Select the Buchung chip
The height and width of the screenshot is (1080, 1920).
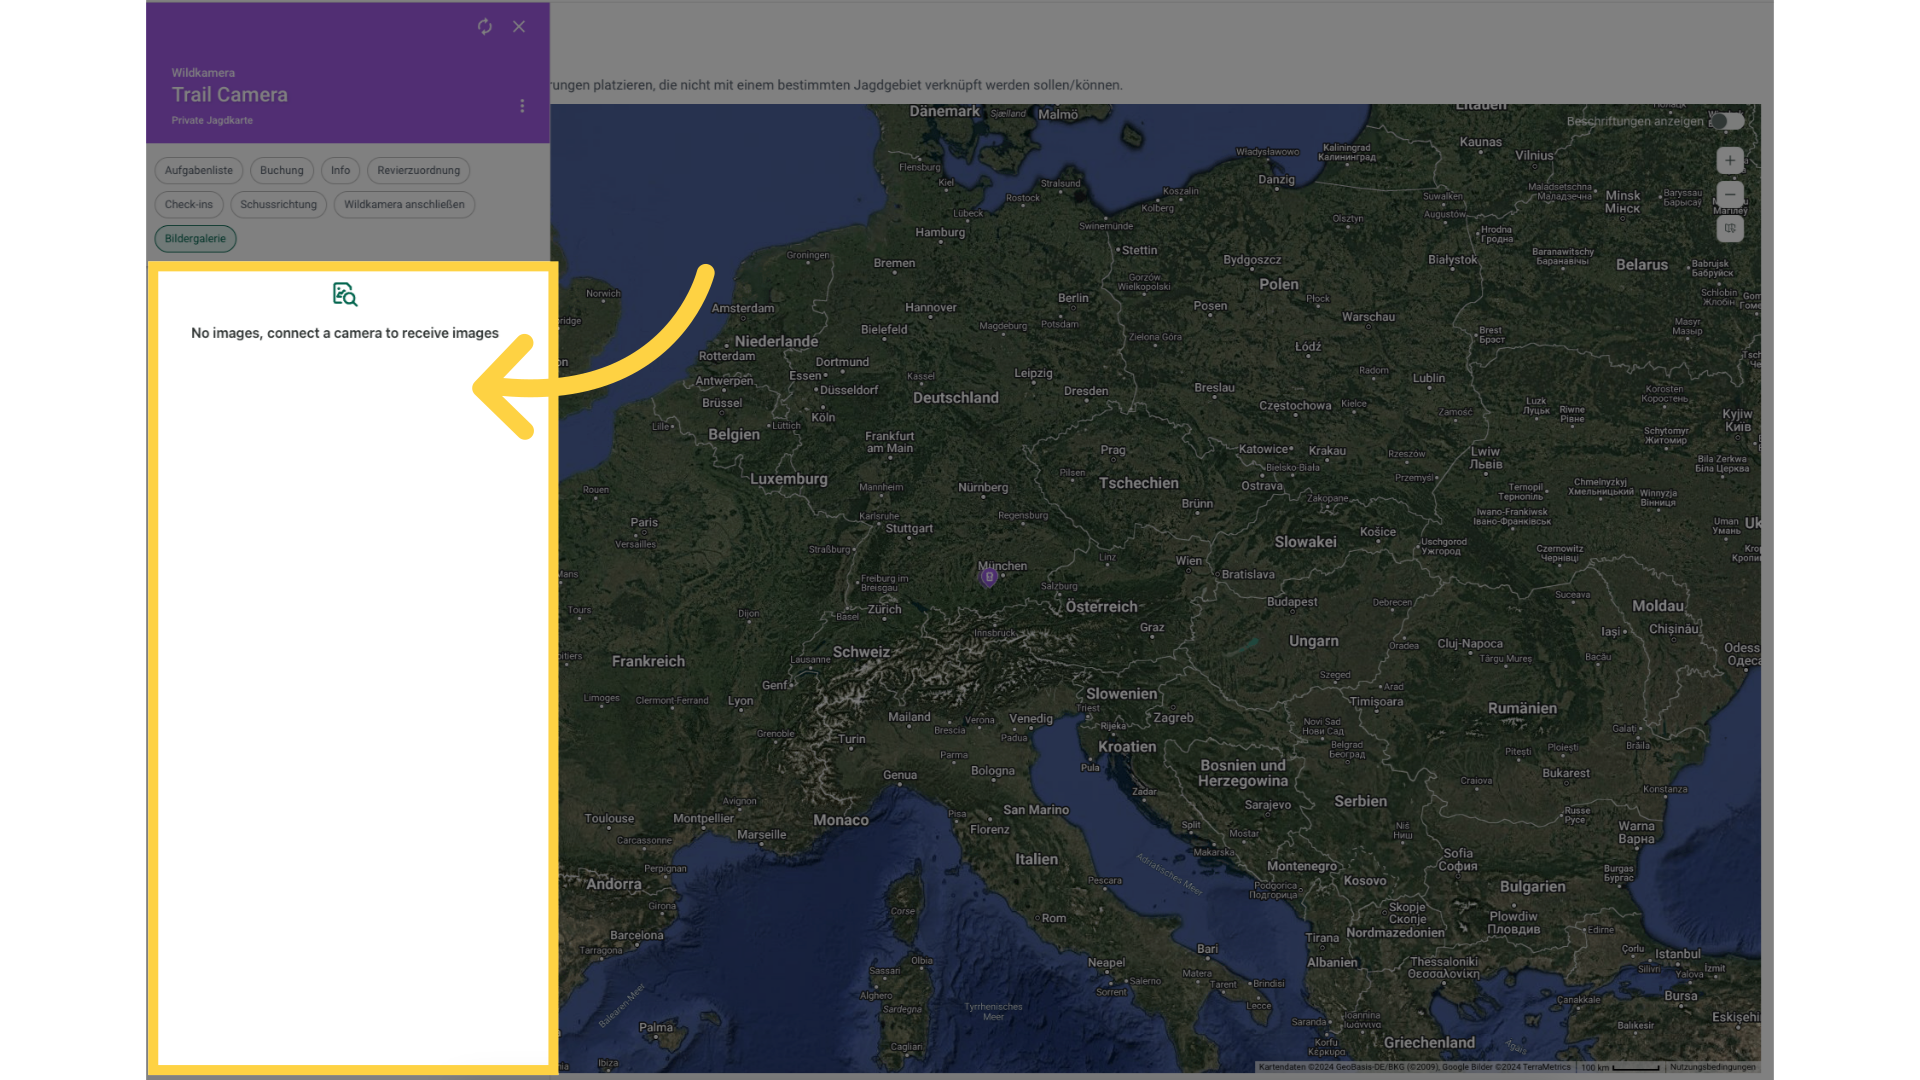coord(282,171)
